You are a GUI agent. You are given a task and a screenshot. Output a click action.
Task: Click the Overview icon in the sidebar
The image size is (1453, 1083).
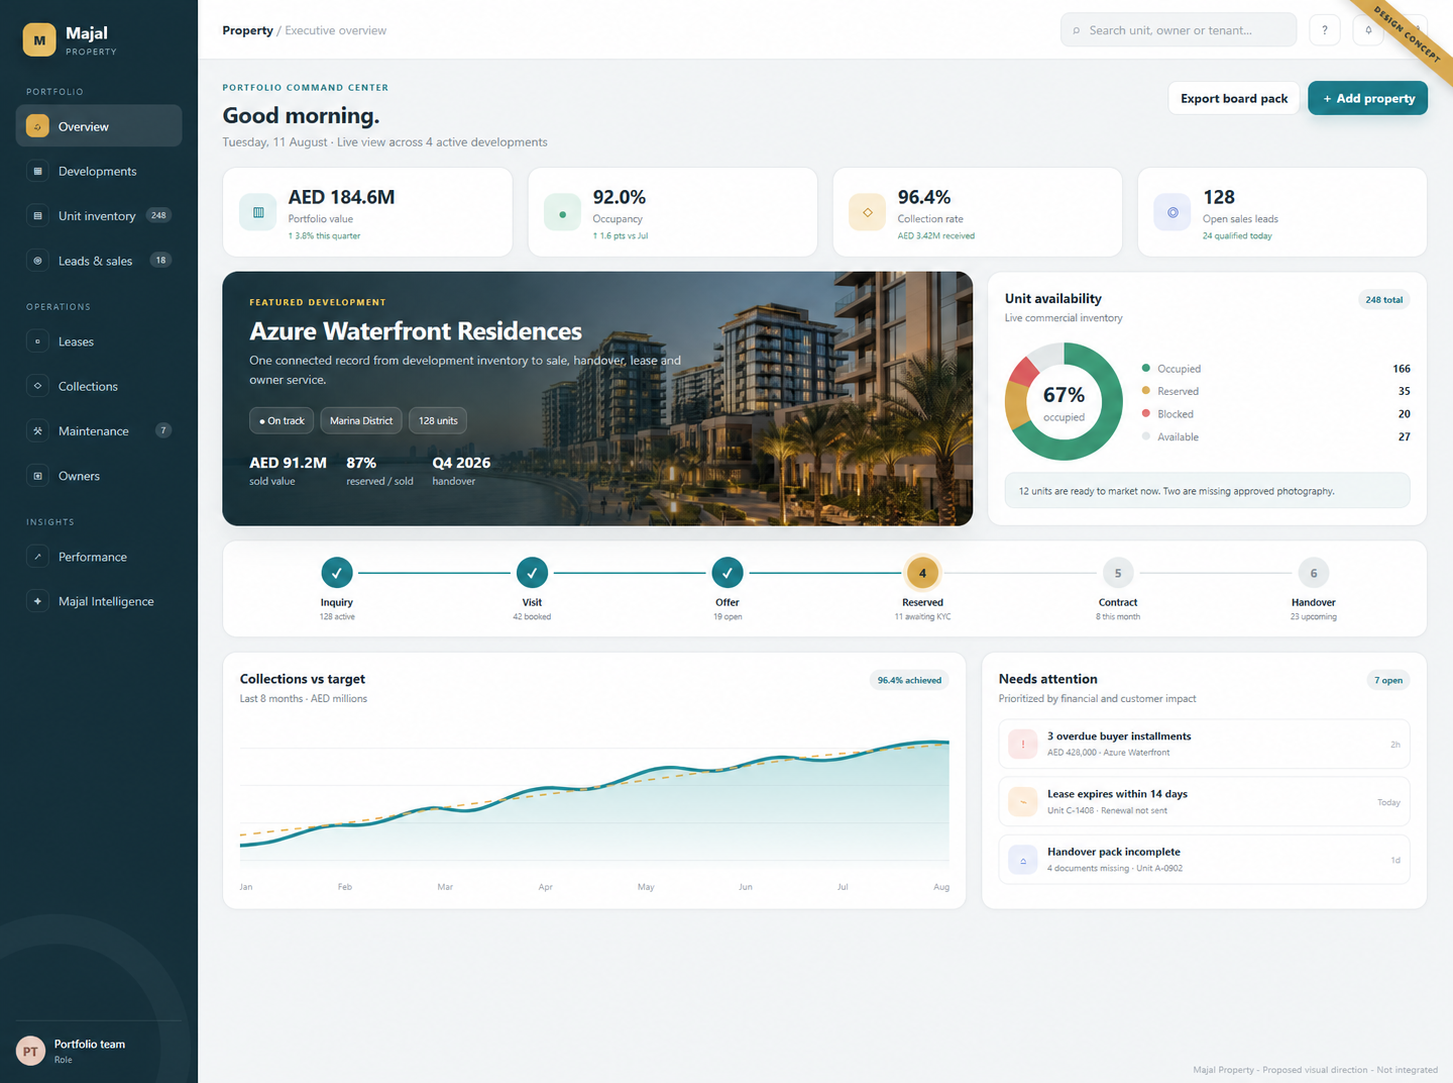tap(37, 126)
